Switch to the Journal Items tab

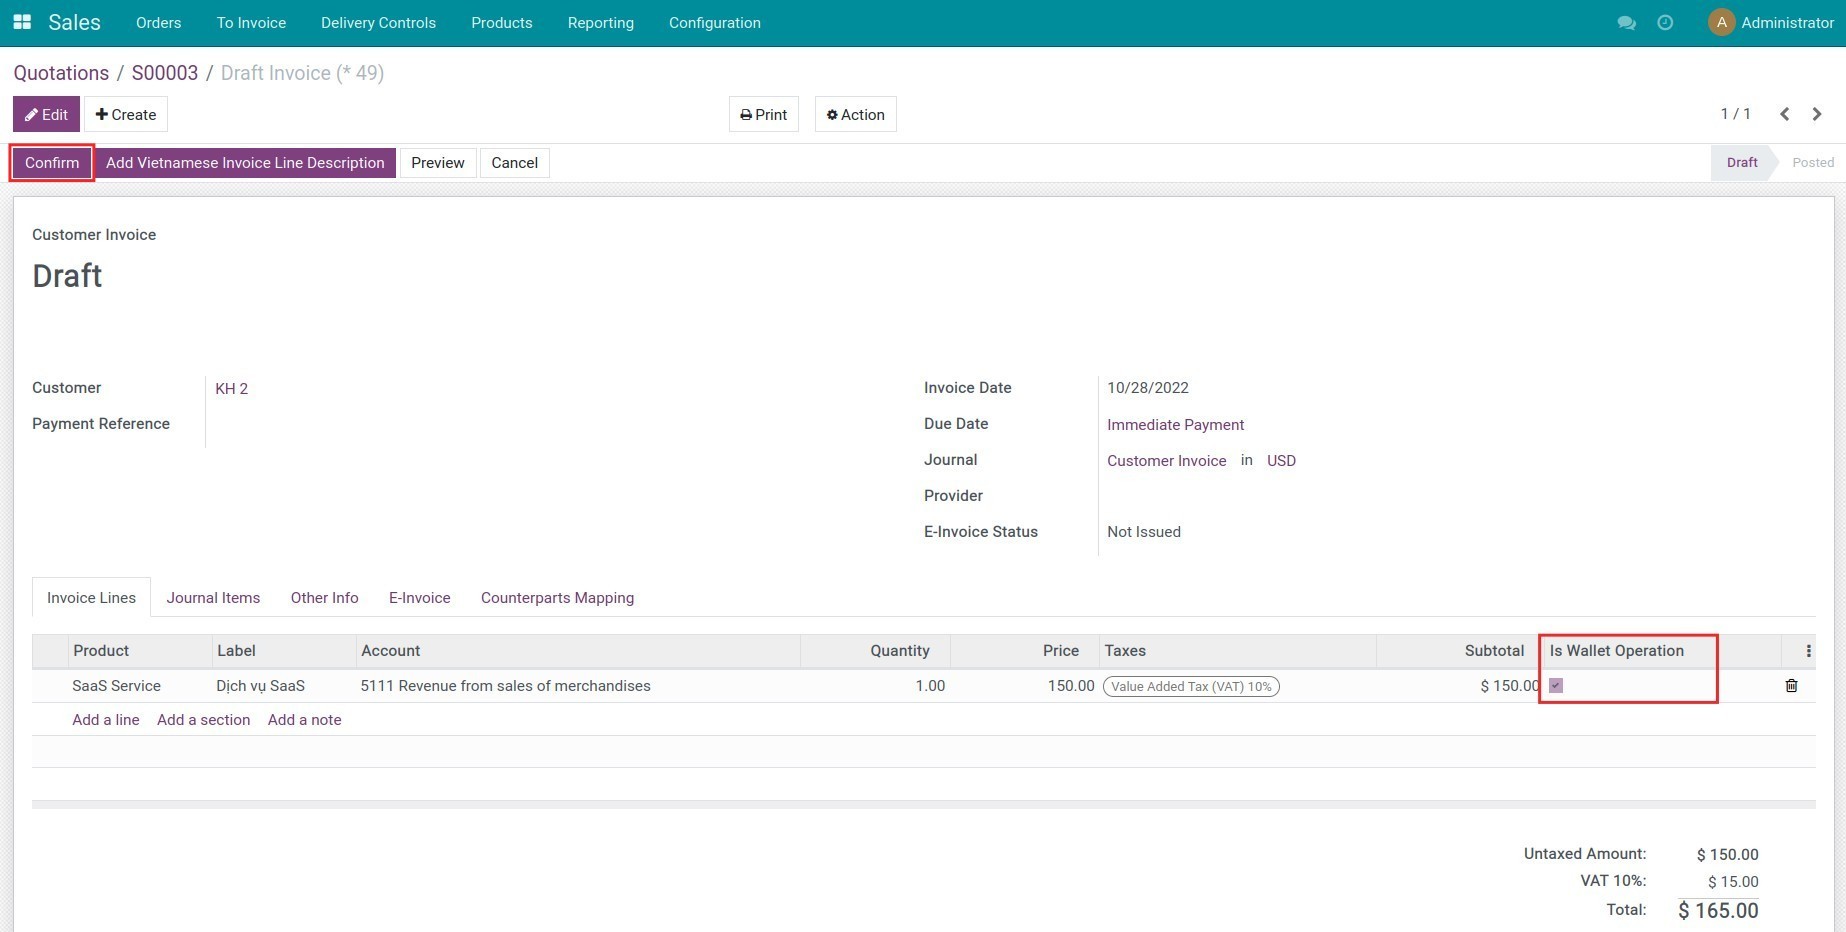pos(213,597)
